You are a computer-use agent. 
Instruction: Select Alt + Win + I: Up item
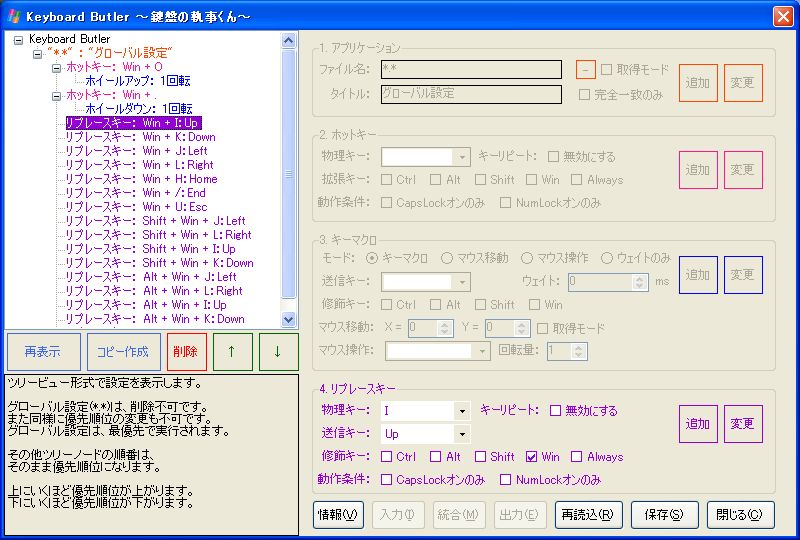pos(146,305)
